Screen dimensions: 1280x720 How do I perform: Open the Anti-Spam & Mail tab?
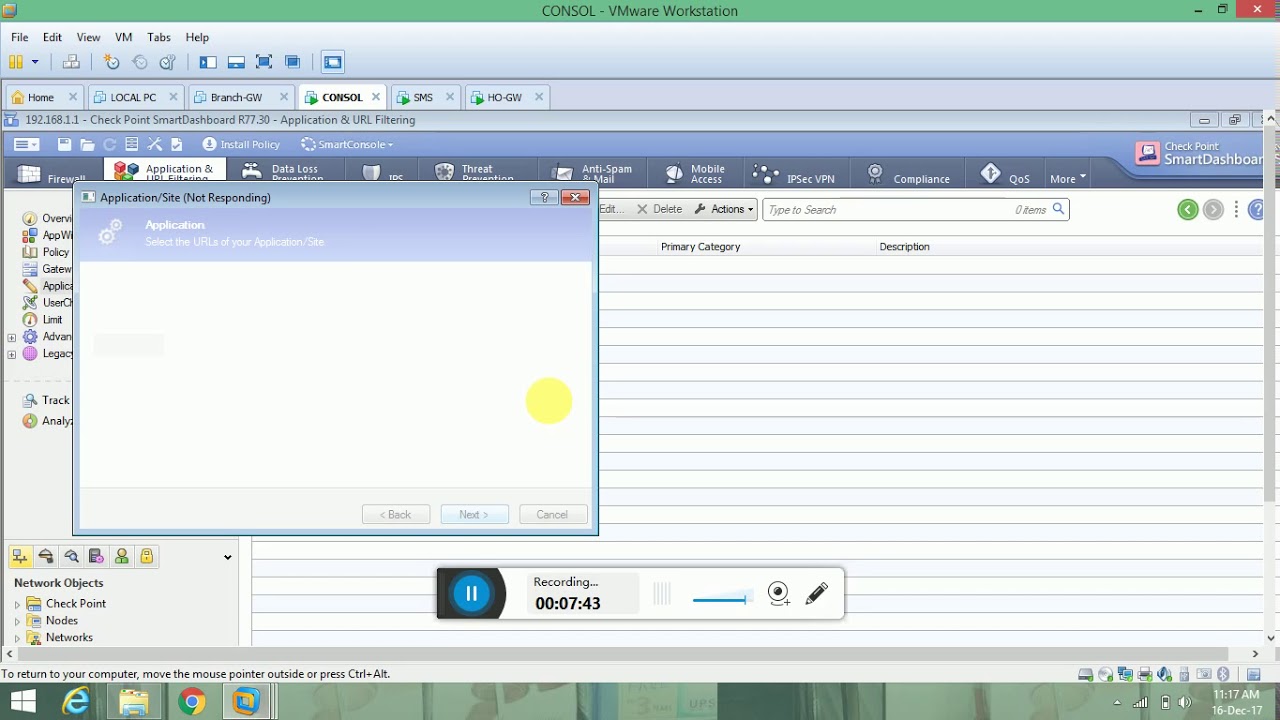pyautogui.click(x=594, y=173)
